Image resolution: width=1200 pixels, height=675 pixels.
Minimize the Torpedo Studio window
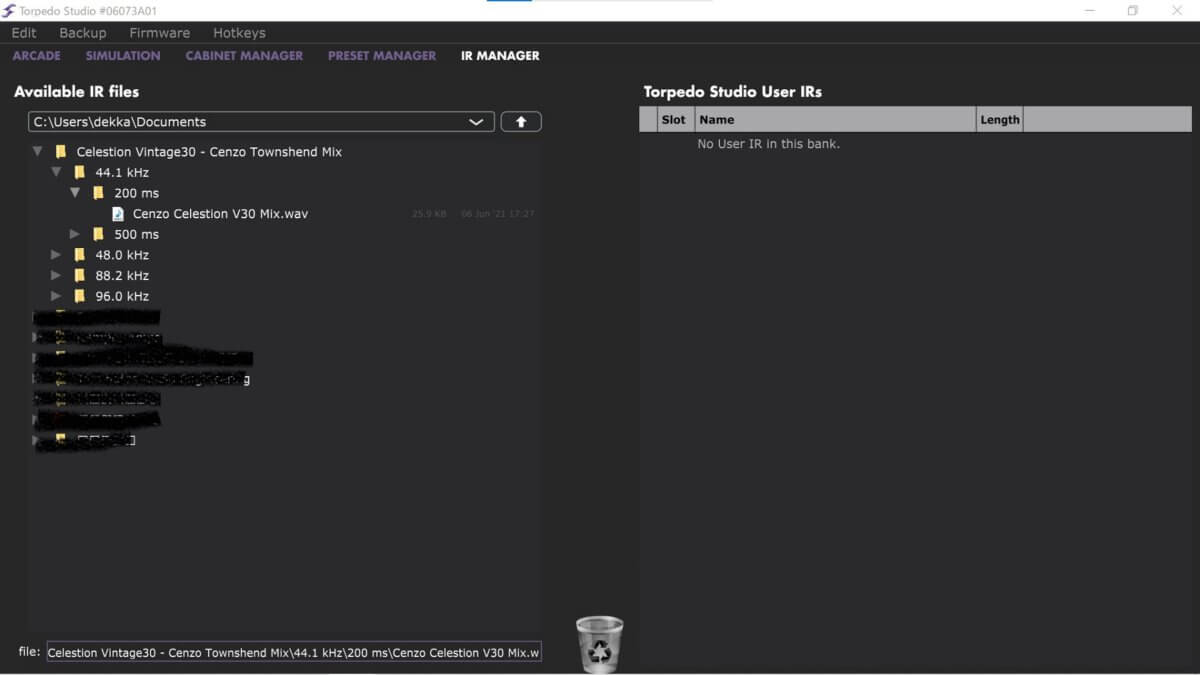1088,10
